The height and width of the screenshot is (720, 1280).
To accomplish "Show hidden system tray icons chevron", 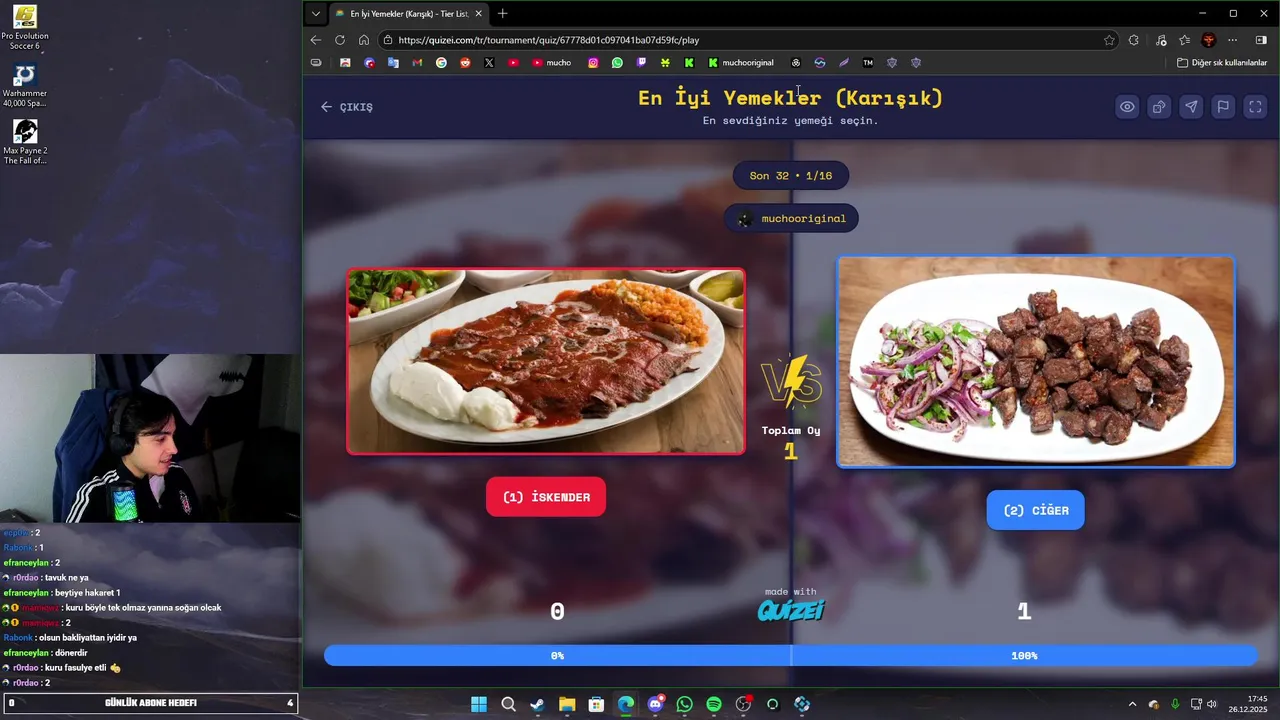I will point(1132,704).
